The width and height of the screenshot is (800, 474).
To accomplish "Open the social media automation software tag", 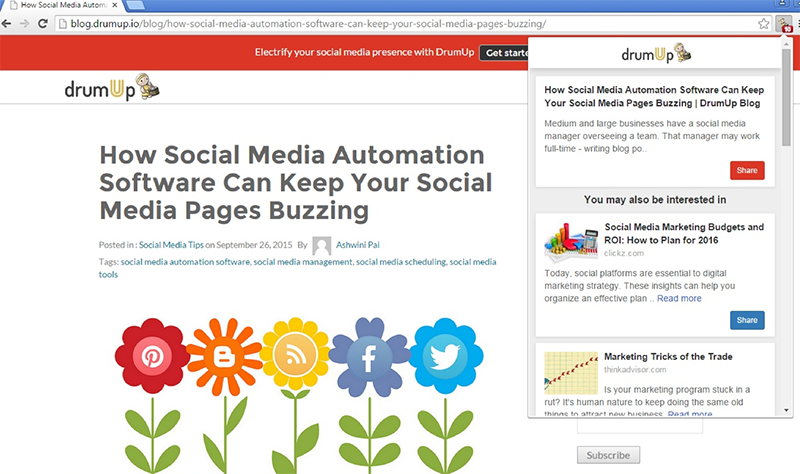I will pos(185,262).
